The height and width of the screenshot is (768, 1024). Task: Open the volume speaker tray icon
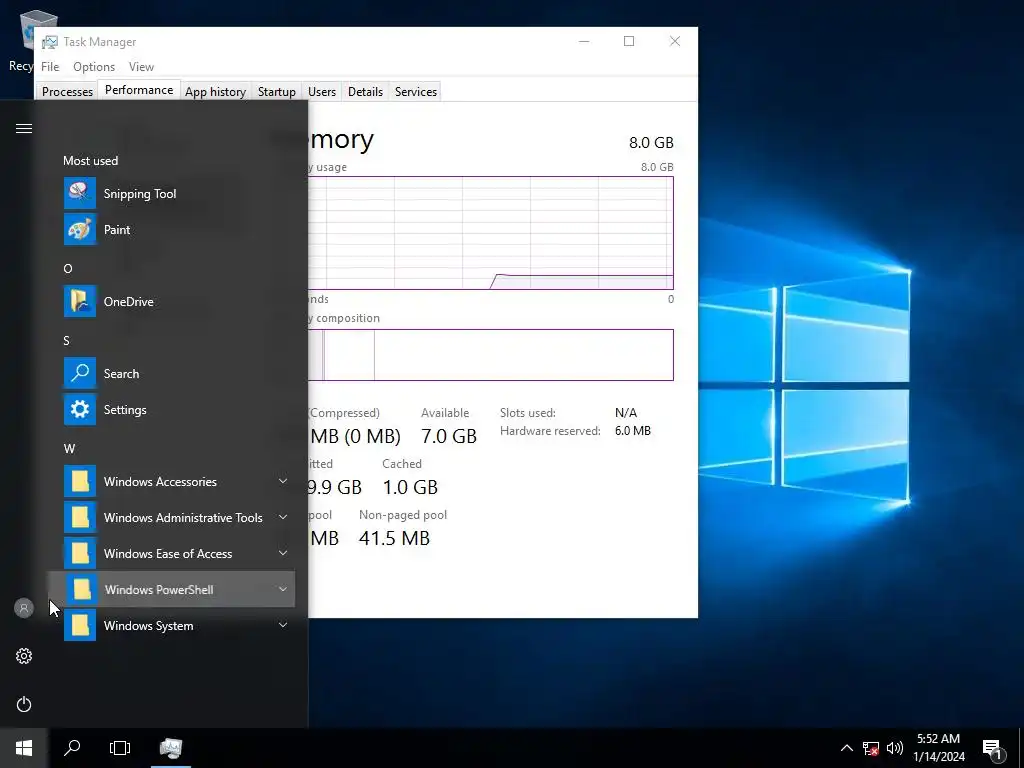895,748
